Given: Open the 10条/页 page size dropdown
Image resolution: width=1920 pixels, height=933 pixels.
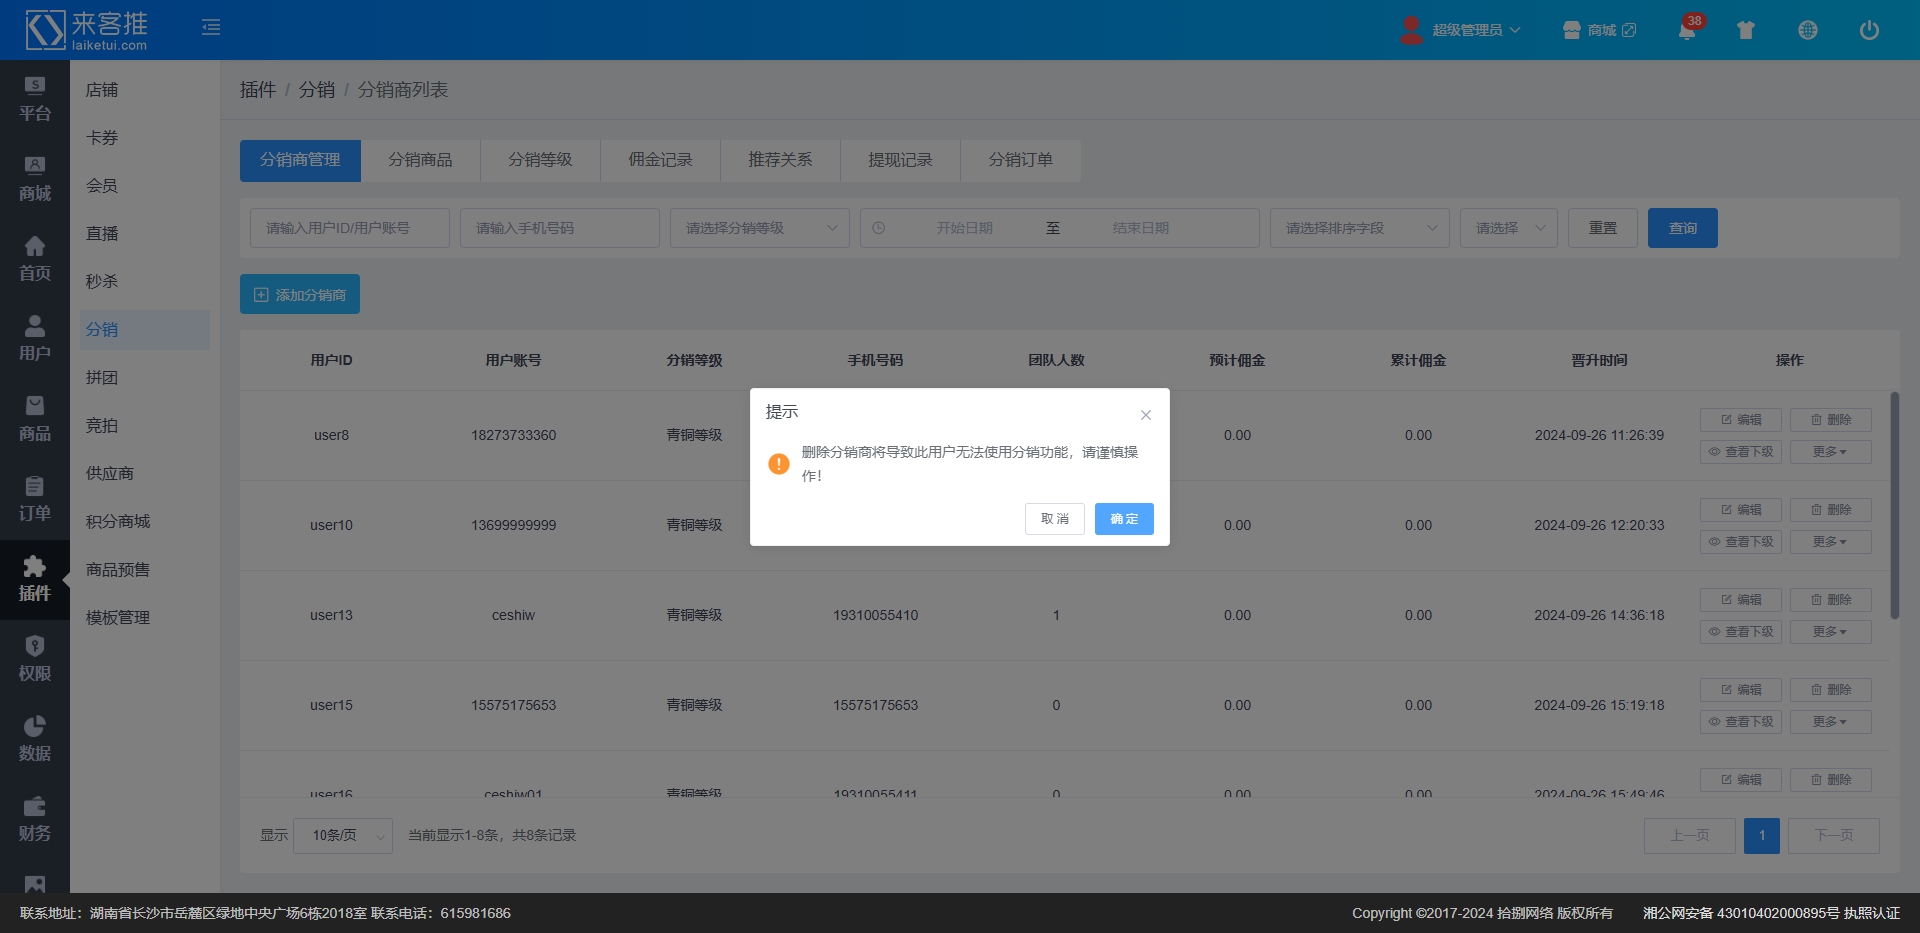Looking at the screenshot, I should coord(343,835).
